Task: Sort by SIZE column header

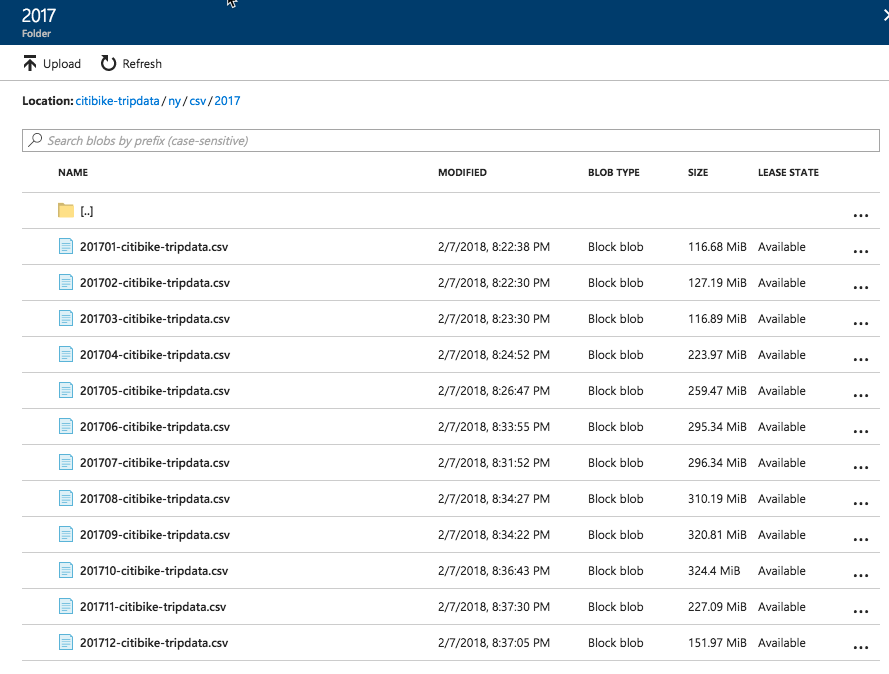Action: [x=698, y=172]
